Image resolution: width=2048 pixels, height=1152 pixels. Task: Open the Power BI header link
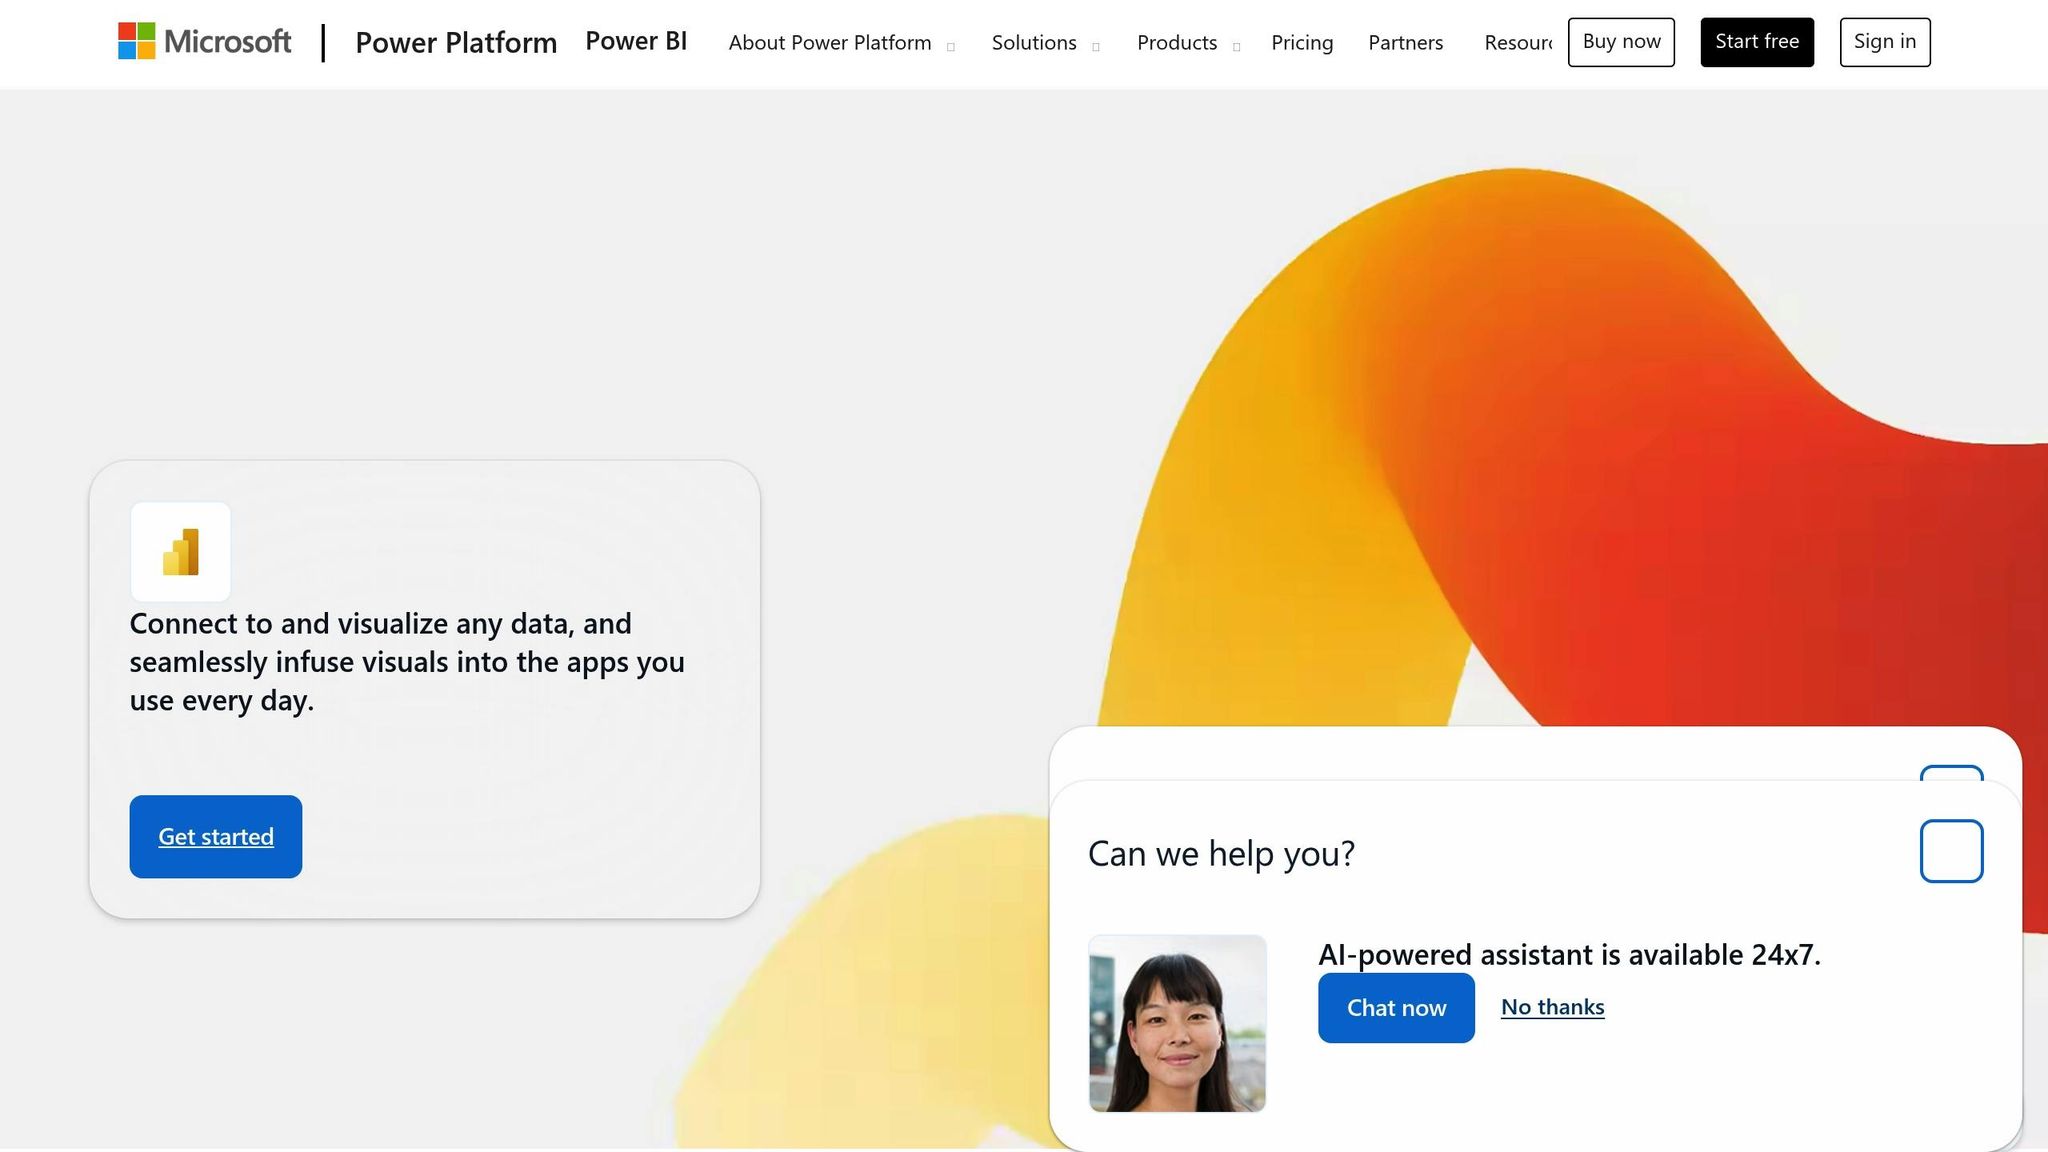click(x=636, y=41)
